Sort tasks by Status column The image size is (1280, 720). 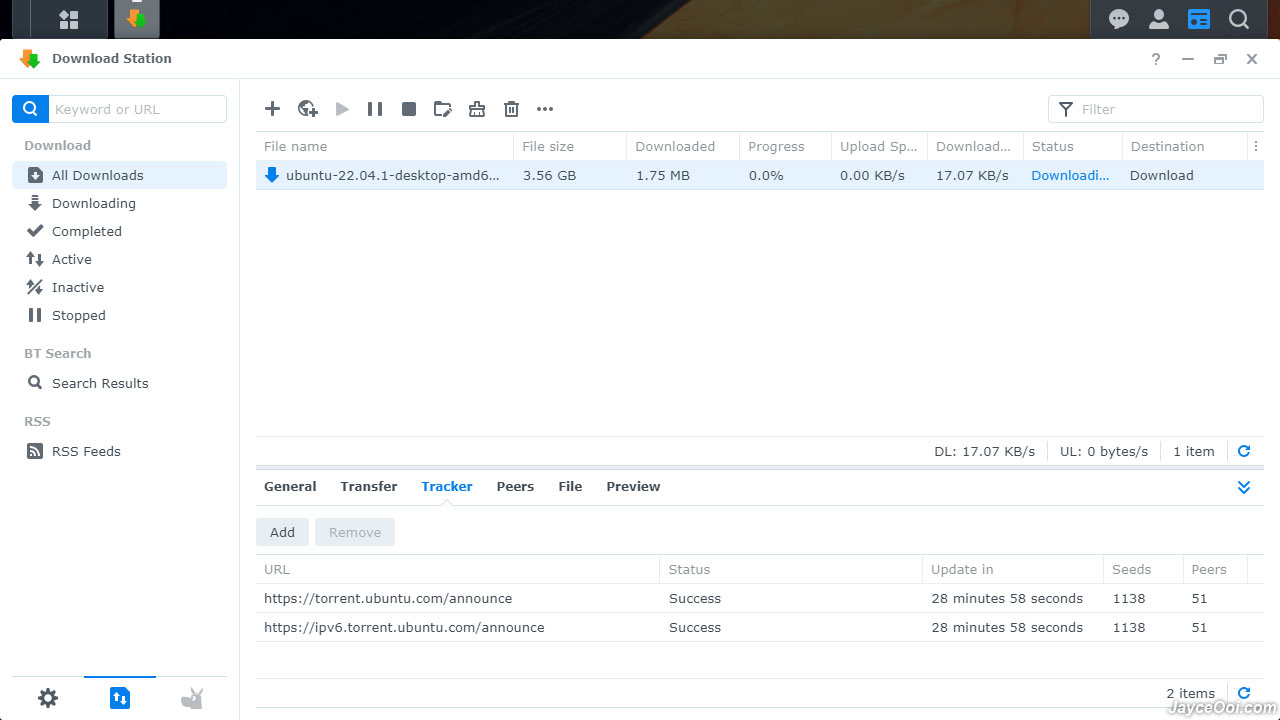coord(1073,146)
